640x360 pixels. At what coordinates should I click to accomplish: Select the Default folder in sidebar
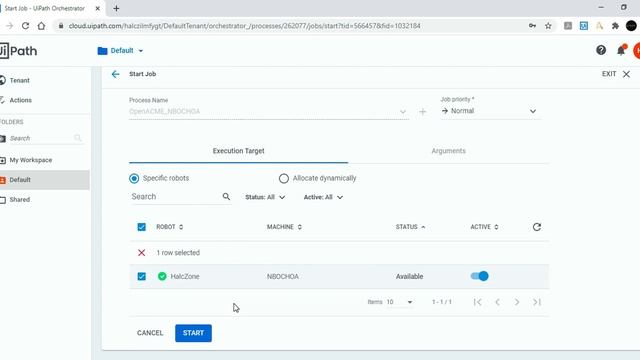(x=44, y=180)
